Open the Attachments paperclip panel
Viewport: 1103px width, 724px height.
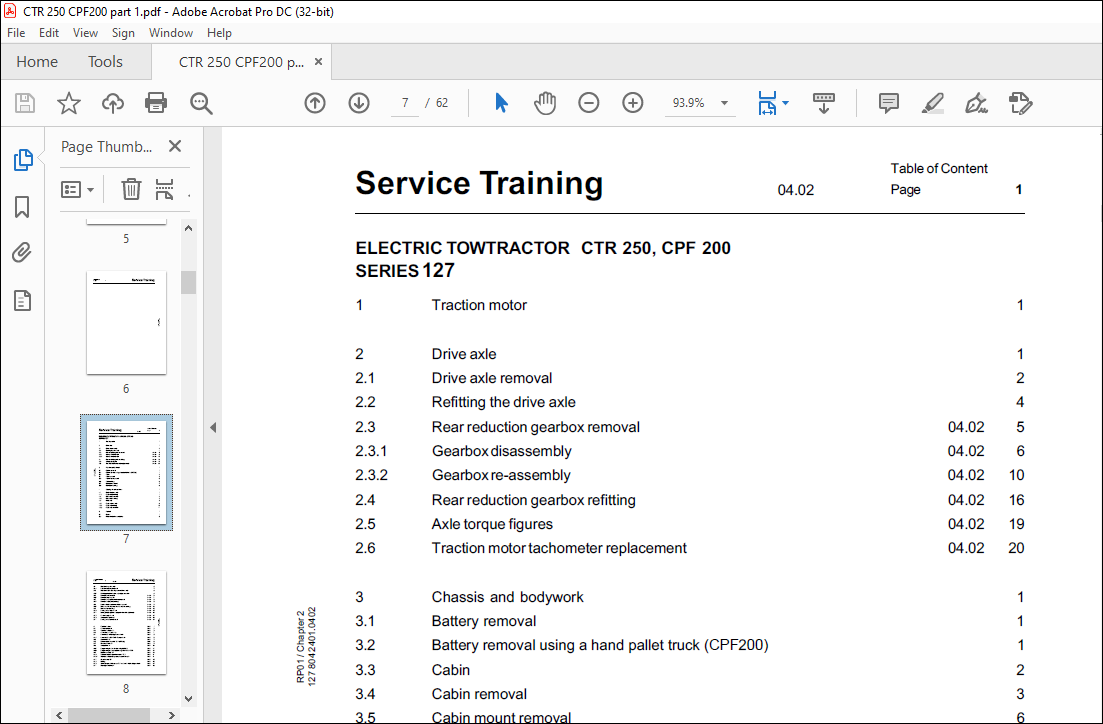[x=23, y=253]
